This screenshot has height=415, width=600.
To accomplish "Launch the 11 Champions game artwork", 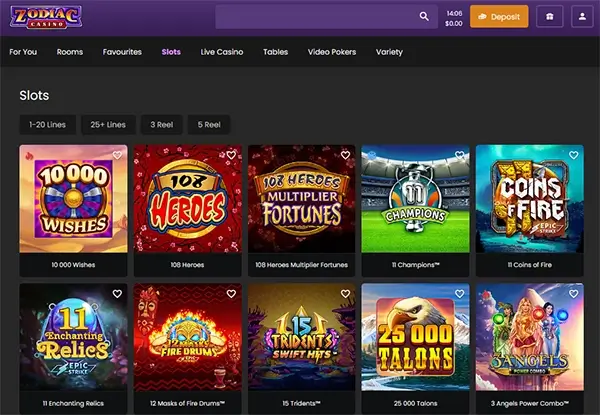I will click(416, 199).
